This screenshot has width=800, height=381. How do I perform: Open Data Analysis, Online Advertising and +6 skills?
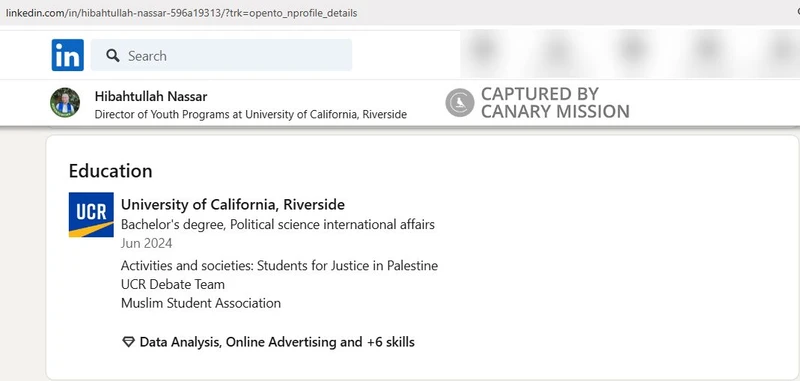coord(277,342)
